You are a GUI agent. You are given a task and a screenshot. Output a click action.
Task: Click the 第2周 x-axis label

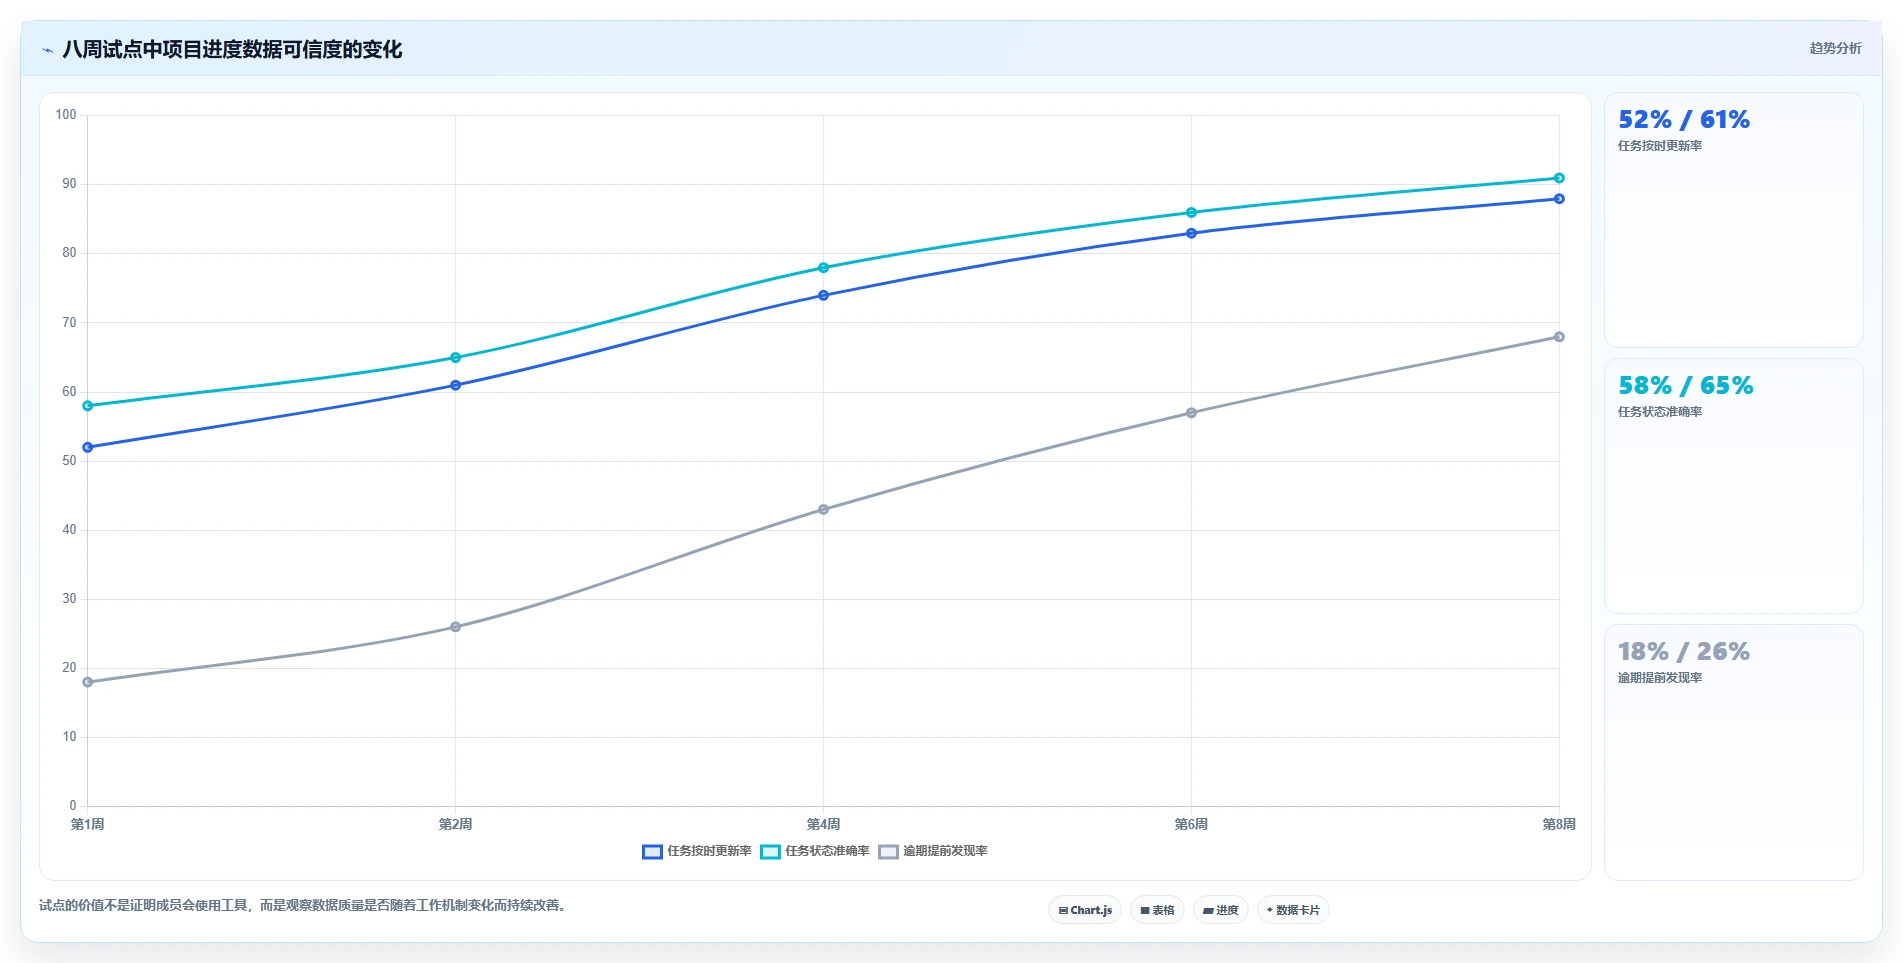tap(456, 824)
